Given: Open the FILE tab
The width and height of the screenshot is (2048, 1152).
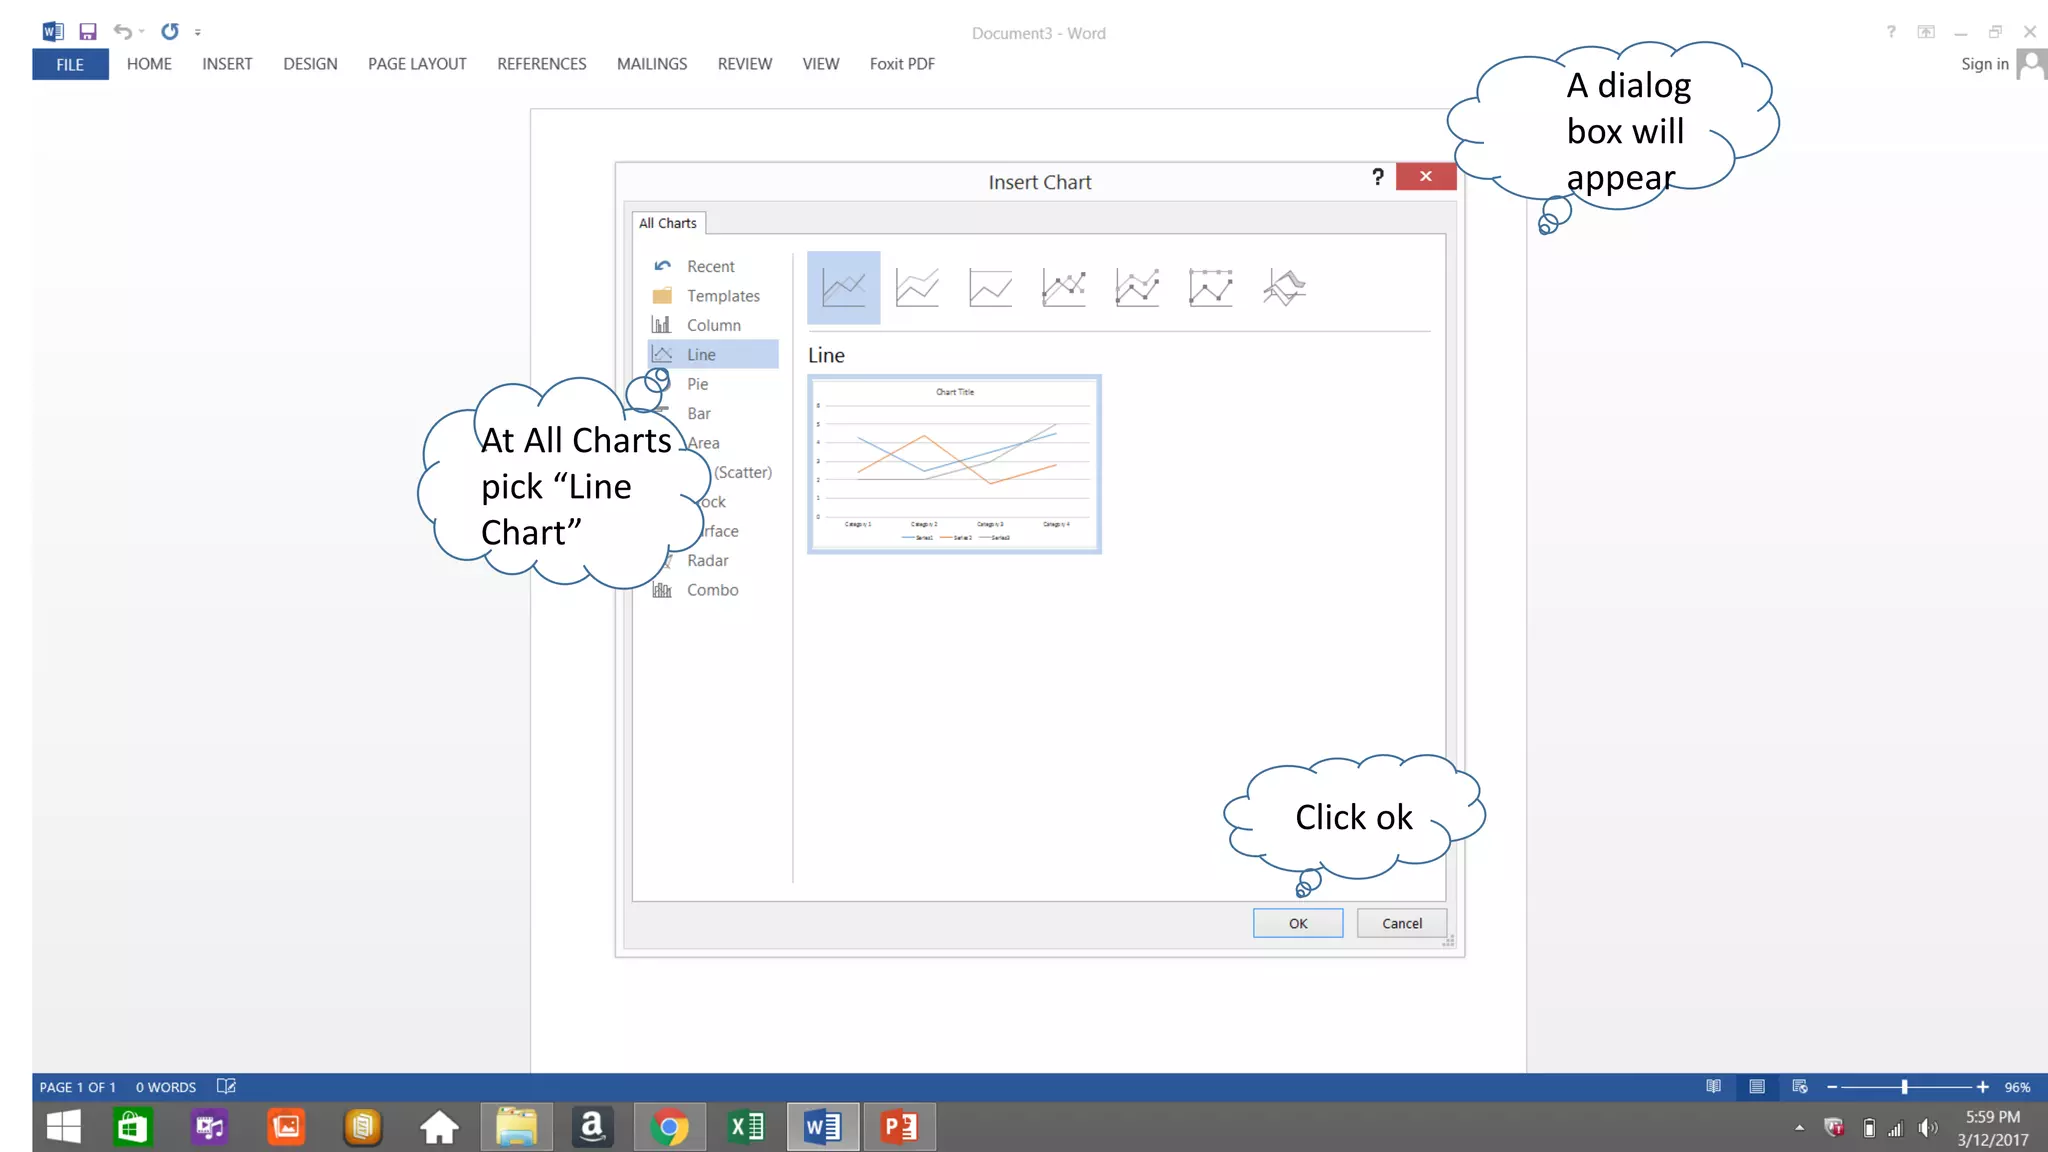Looking at the screenshot, I should click(x=70, y=64).
